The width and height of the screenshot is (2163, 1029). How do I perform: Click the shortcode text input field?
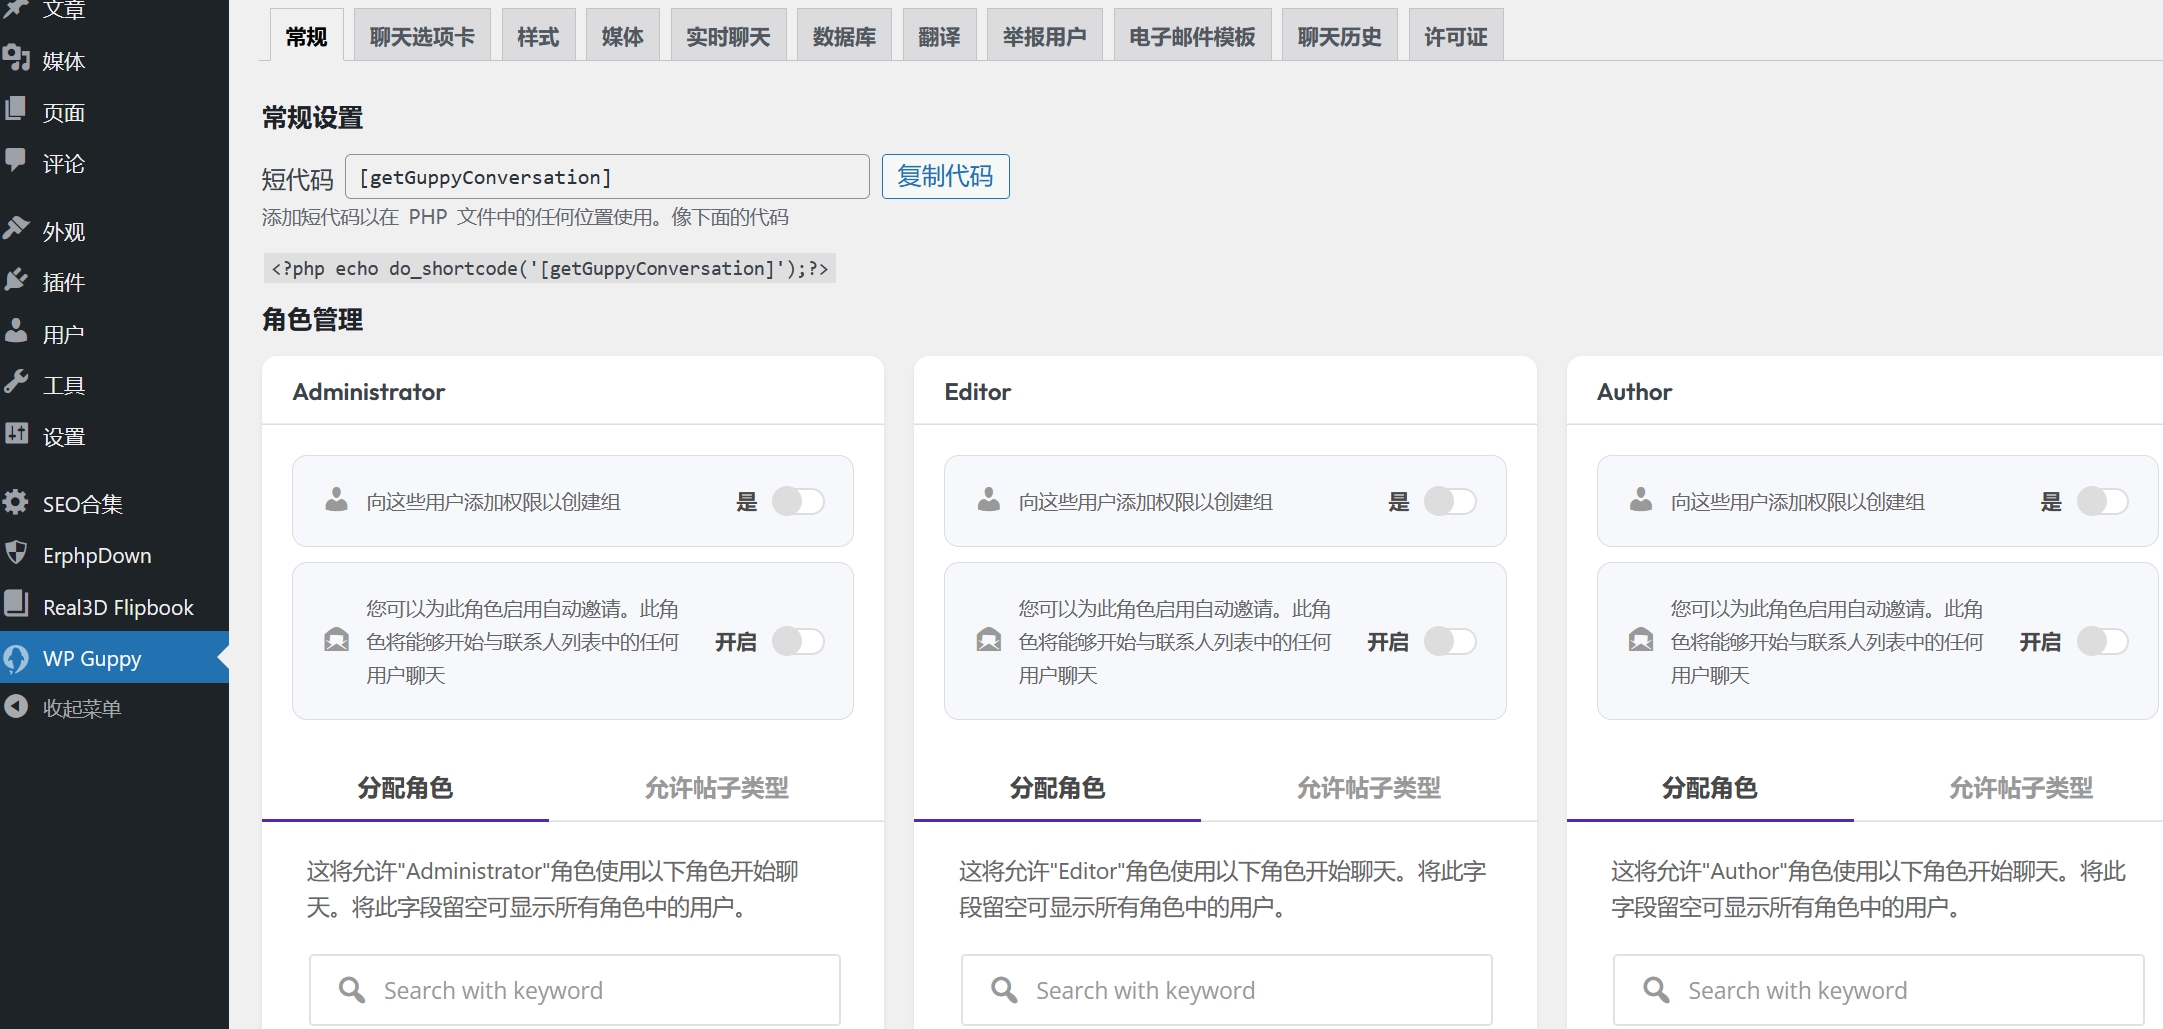[x=607, y=177]
